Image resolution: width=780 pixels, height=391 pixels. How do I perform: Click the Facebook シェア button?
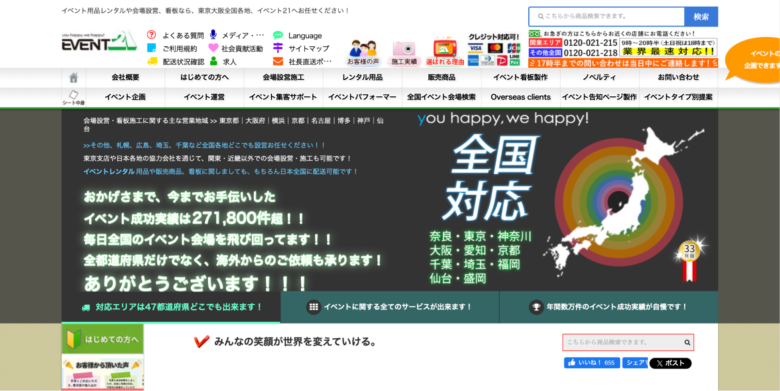click(635, 363)
